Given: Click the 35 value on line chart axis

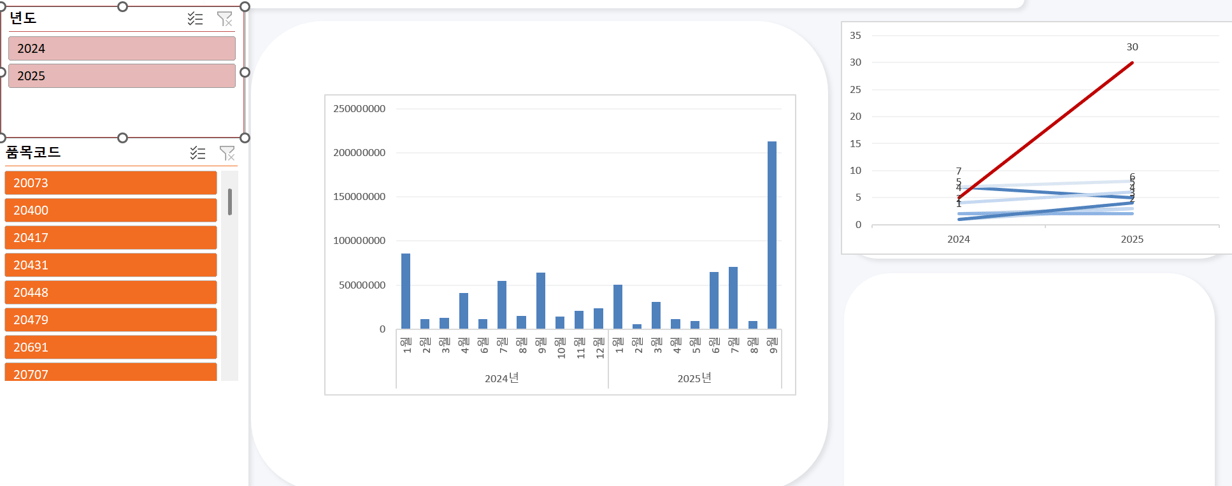Looking at the screenshot, I should tap(855, 35).
